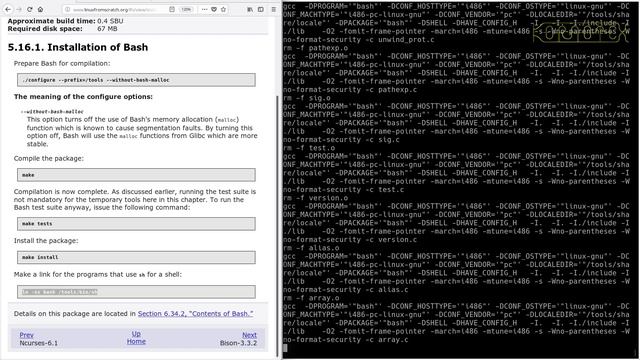Click the 'Approximate build time:' label
Screen dimensions: 640x360
51,21
